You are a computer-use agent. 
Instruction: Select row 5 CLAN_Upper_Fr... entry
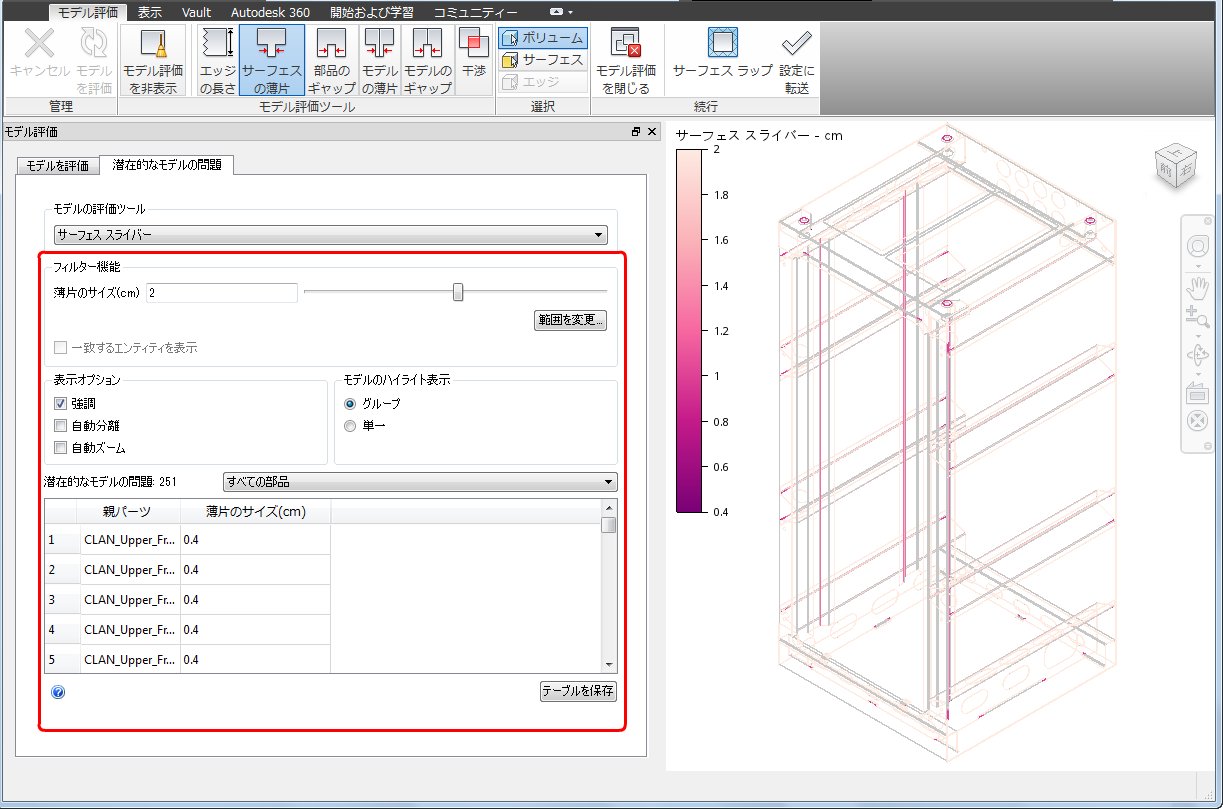tap(129, 660)
